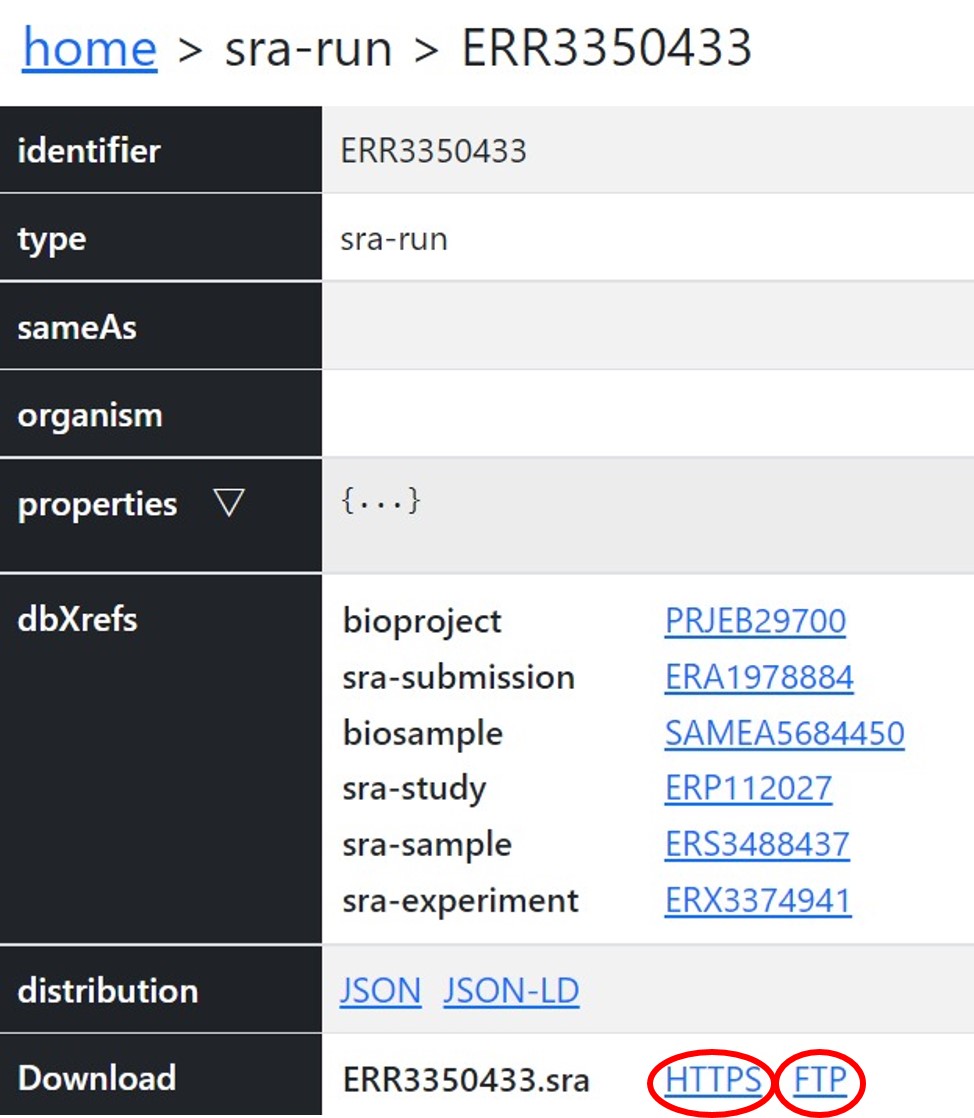Open sra-submission ERA1978884 link
Viewport: 974px width, 1118px height.
tap(759, 677)
